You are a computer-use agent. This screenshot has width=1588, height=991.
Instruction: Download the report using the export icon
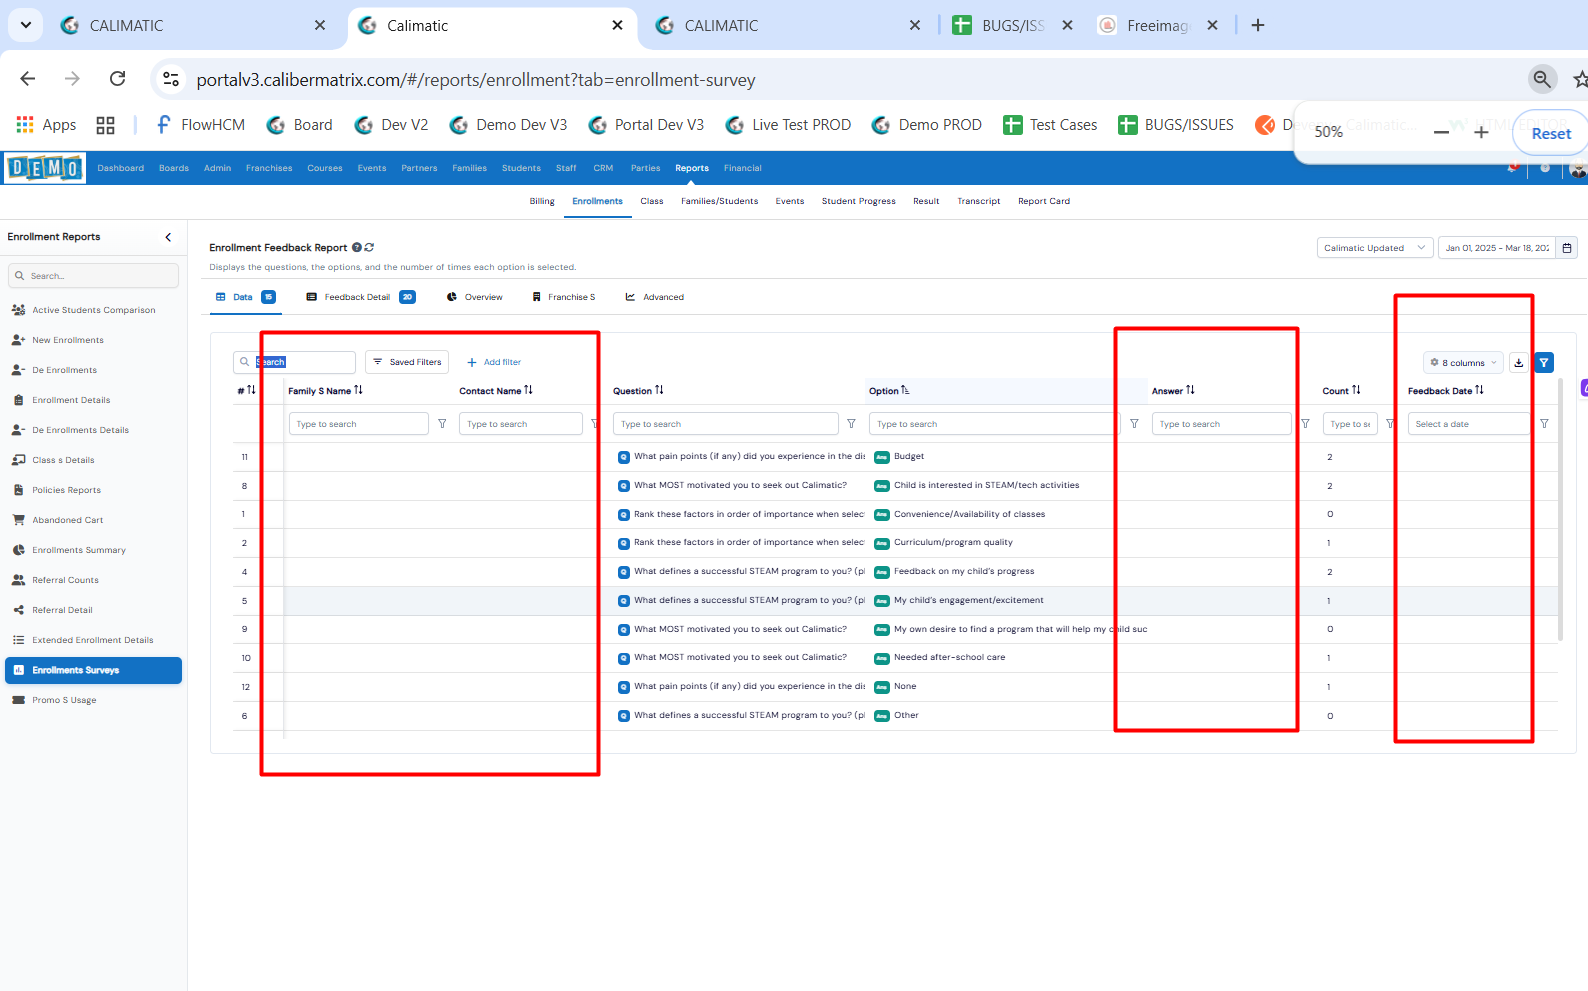tap(1519, 363)
